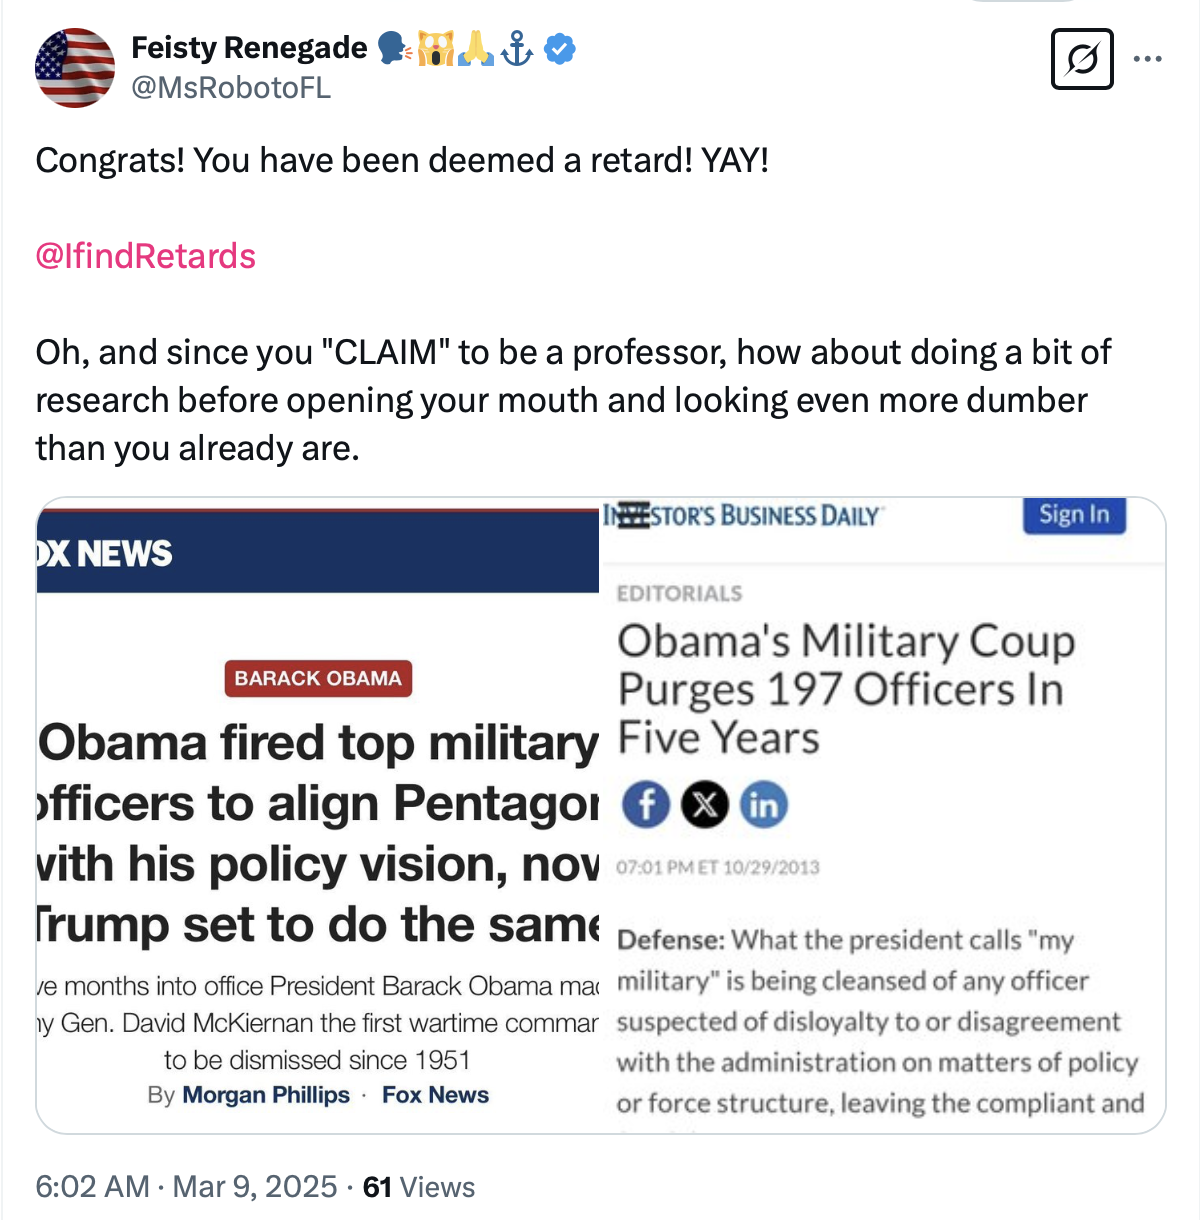Click the 61 Views count
The height and width of the screenshot is (1220, 1200).
point(418,1187)
